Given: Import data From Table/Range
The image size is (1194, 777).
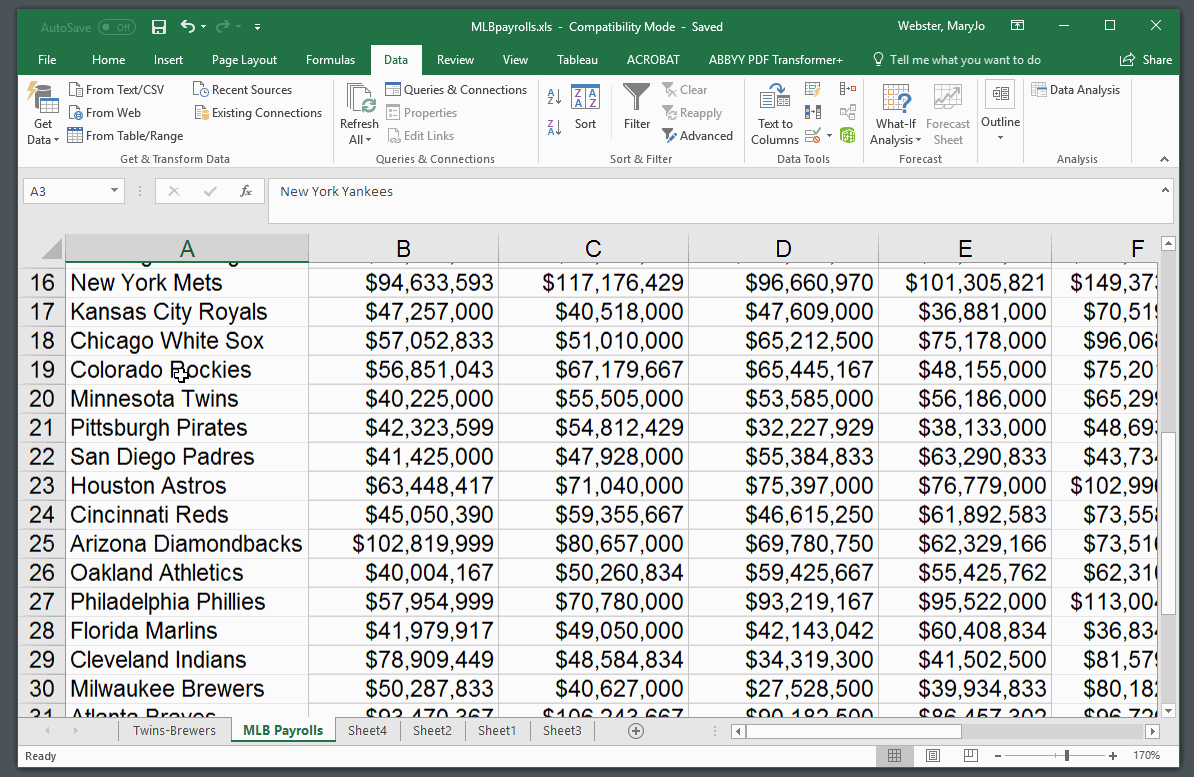Looking at the screenshot, I should [126, 136].
